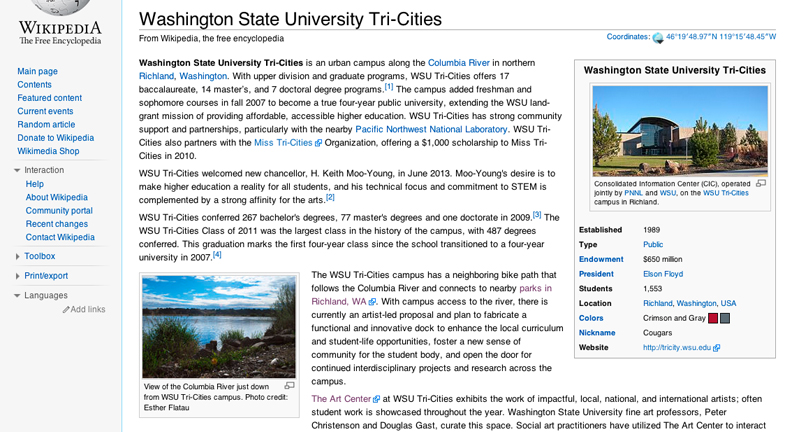This screenshot has height=432, width=792.
Task: Open the Public type link in infobox
Action: (x=653, y=245)
